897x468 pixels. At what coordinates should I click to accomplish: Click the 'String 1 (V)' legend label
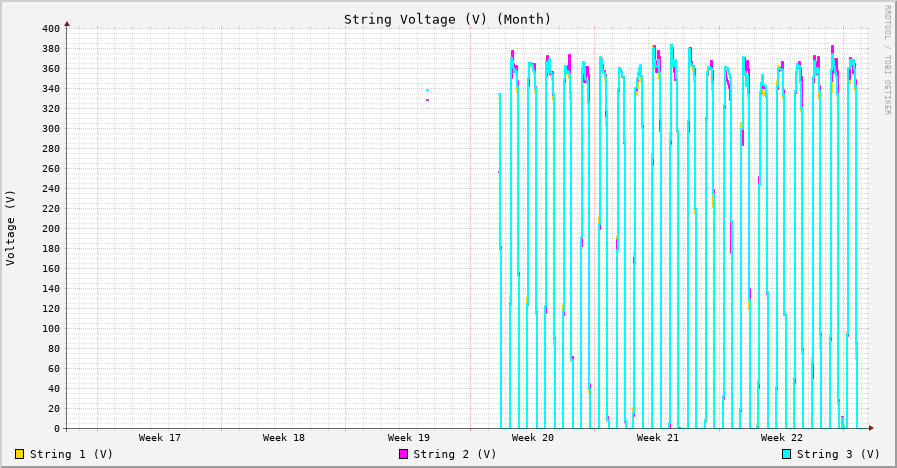tap(72, 454)
